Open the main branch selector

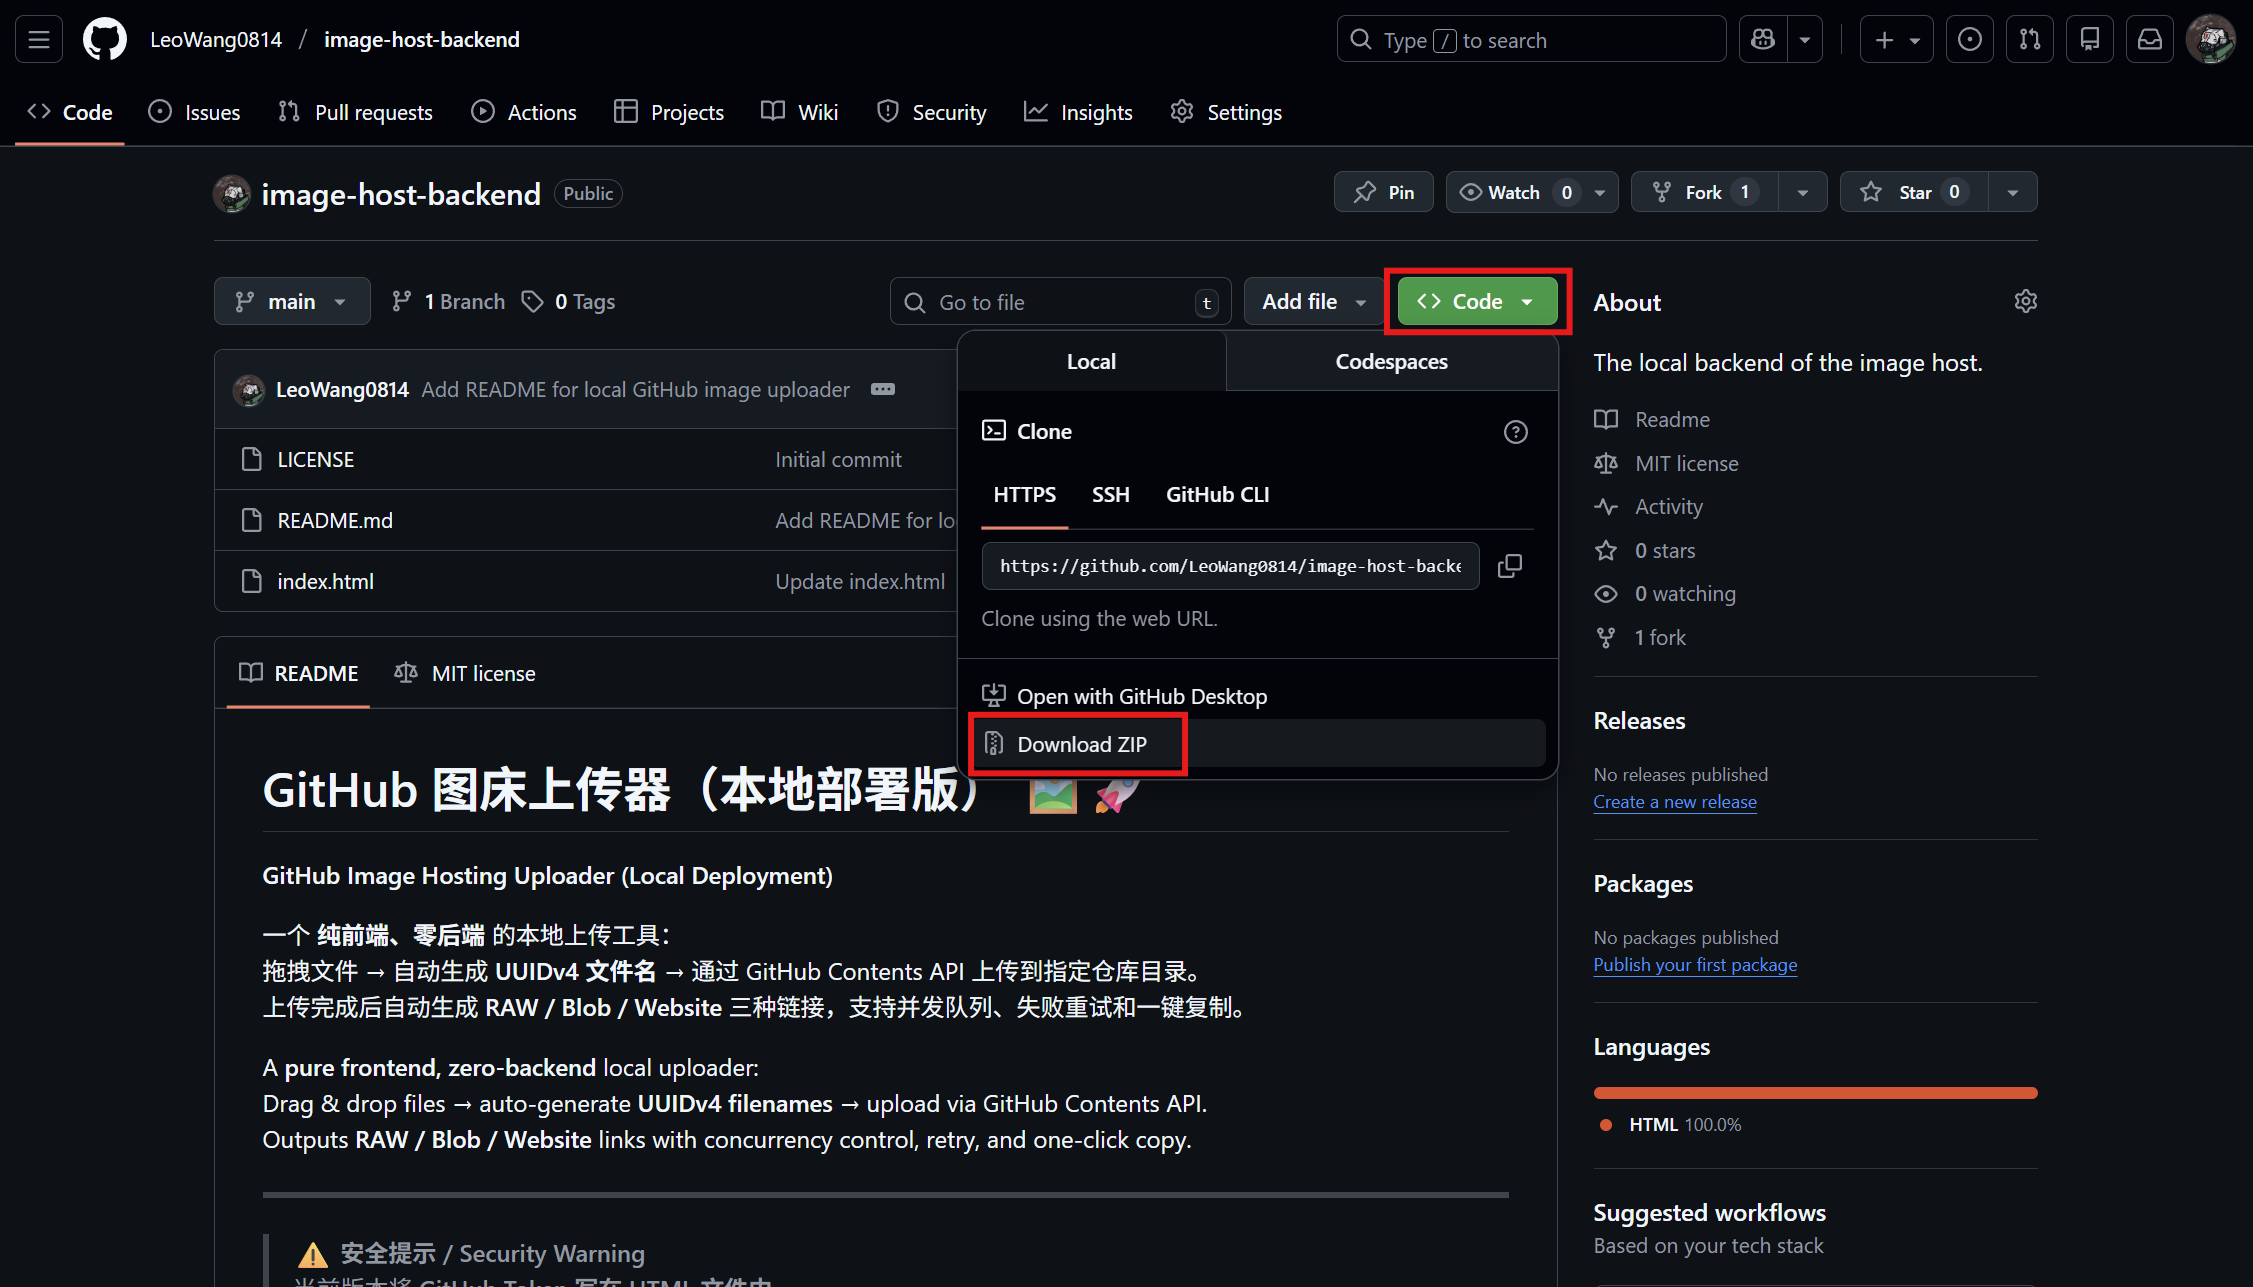point(291,301)
